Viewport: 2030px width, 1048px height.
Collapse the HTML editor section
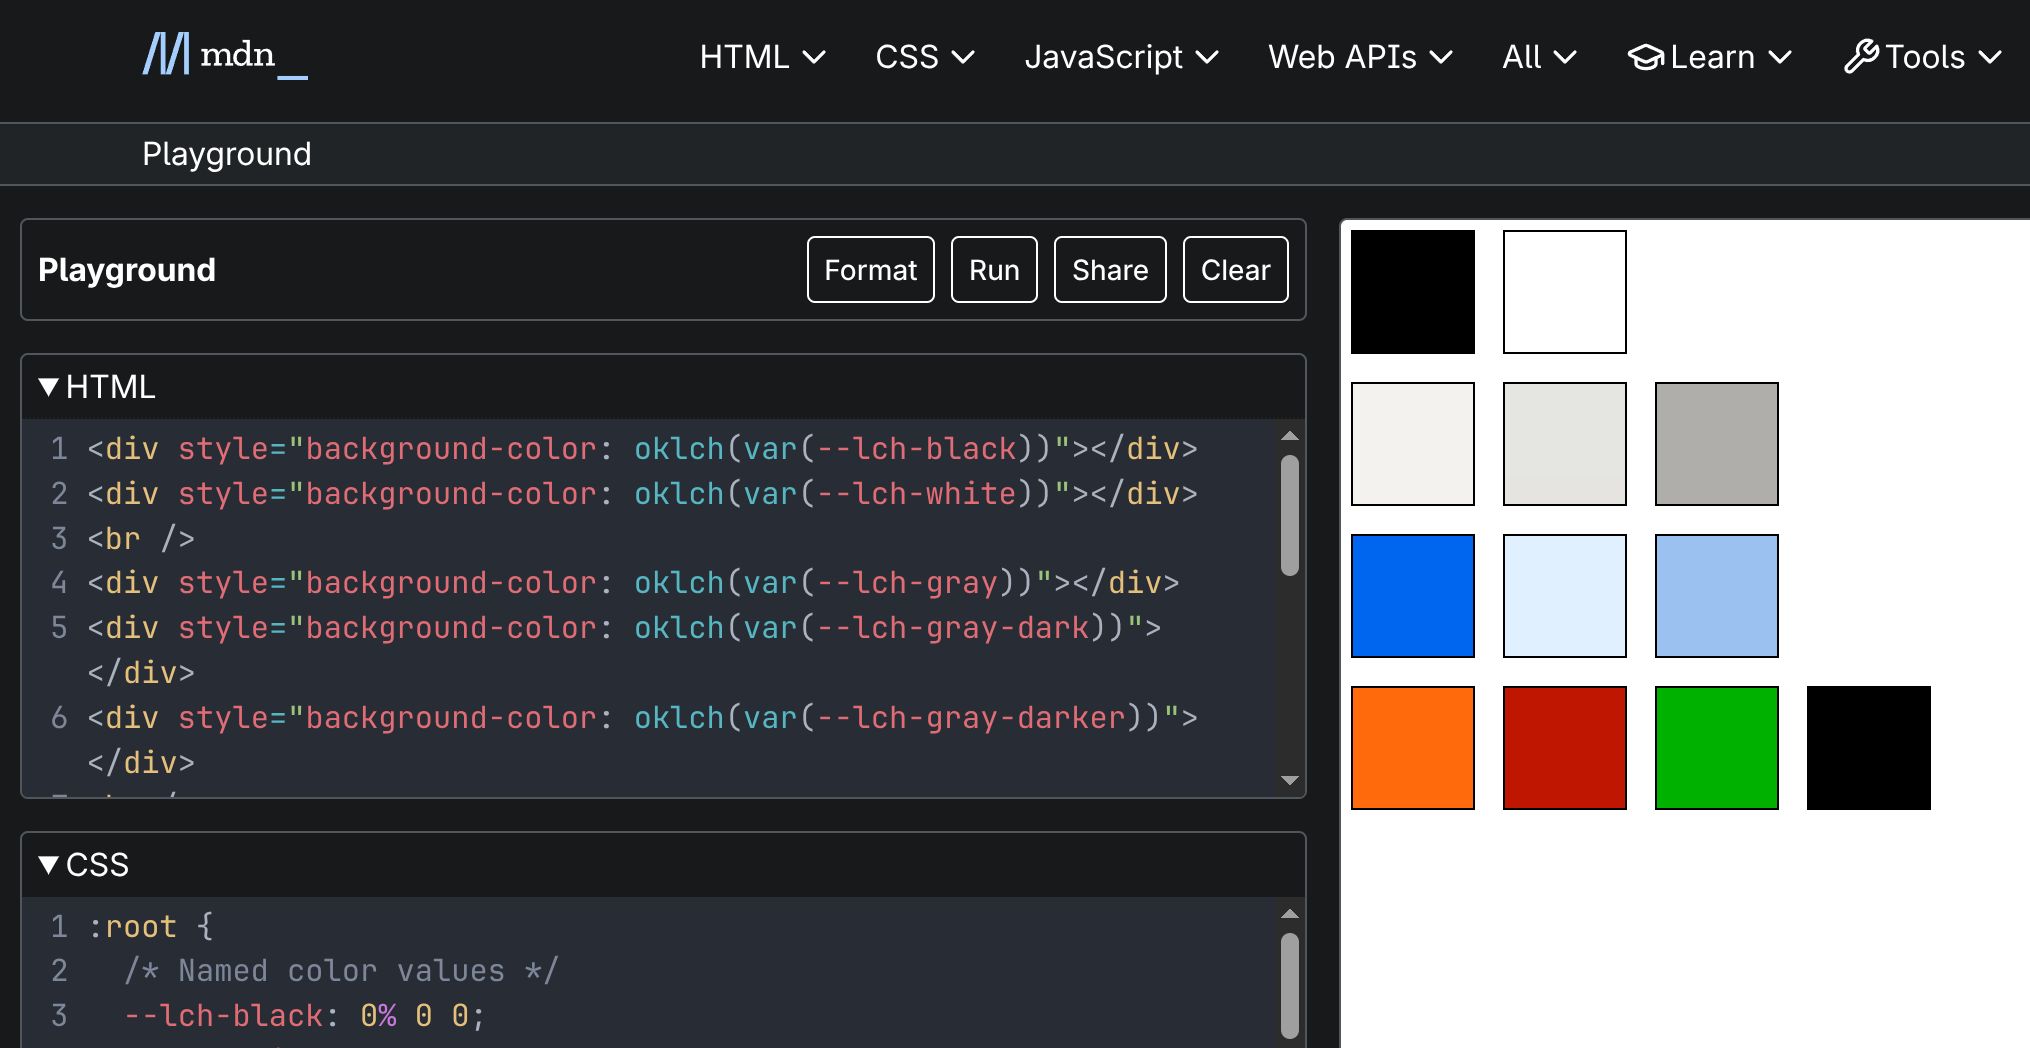48,387
